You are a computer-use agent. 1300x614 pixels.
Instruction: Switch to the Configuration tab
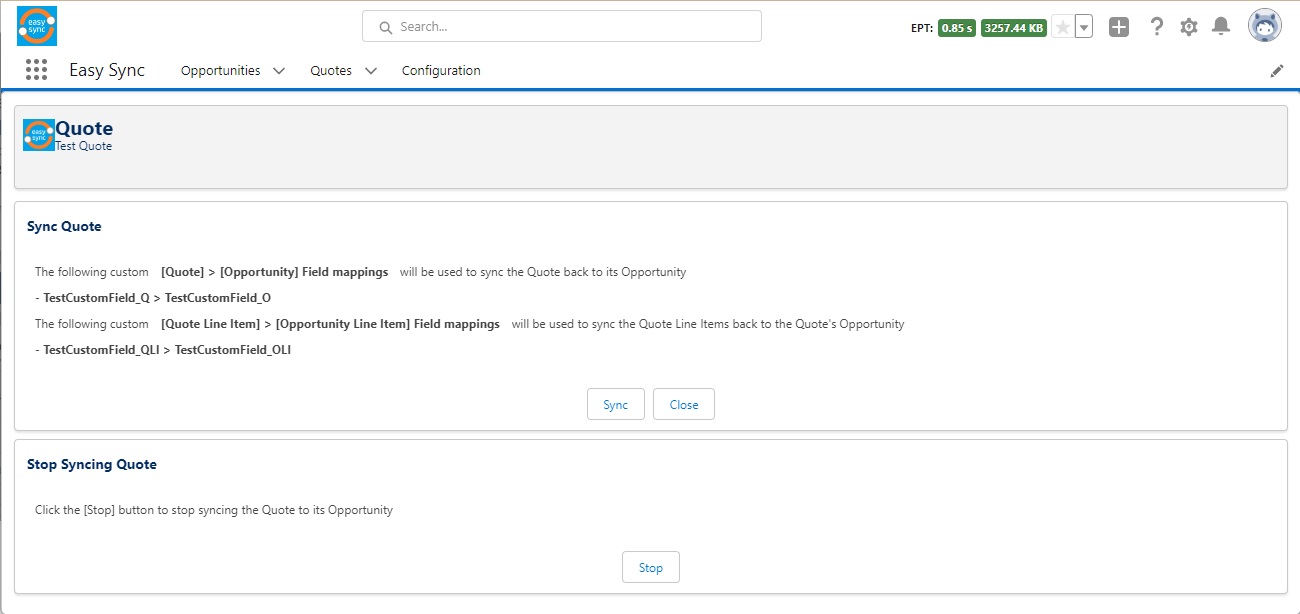point(441,70)
